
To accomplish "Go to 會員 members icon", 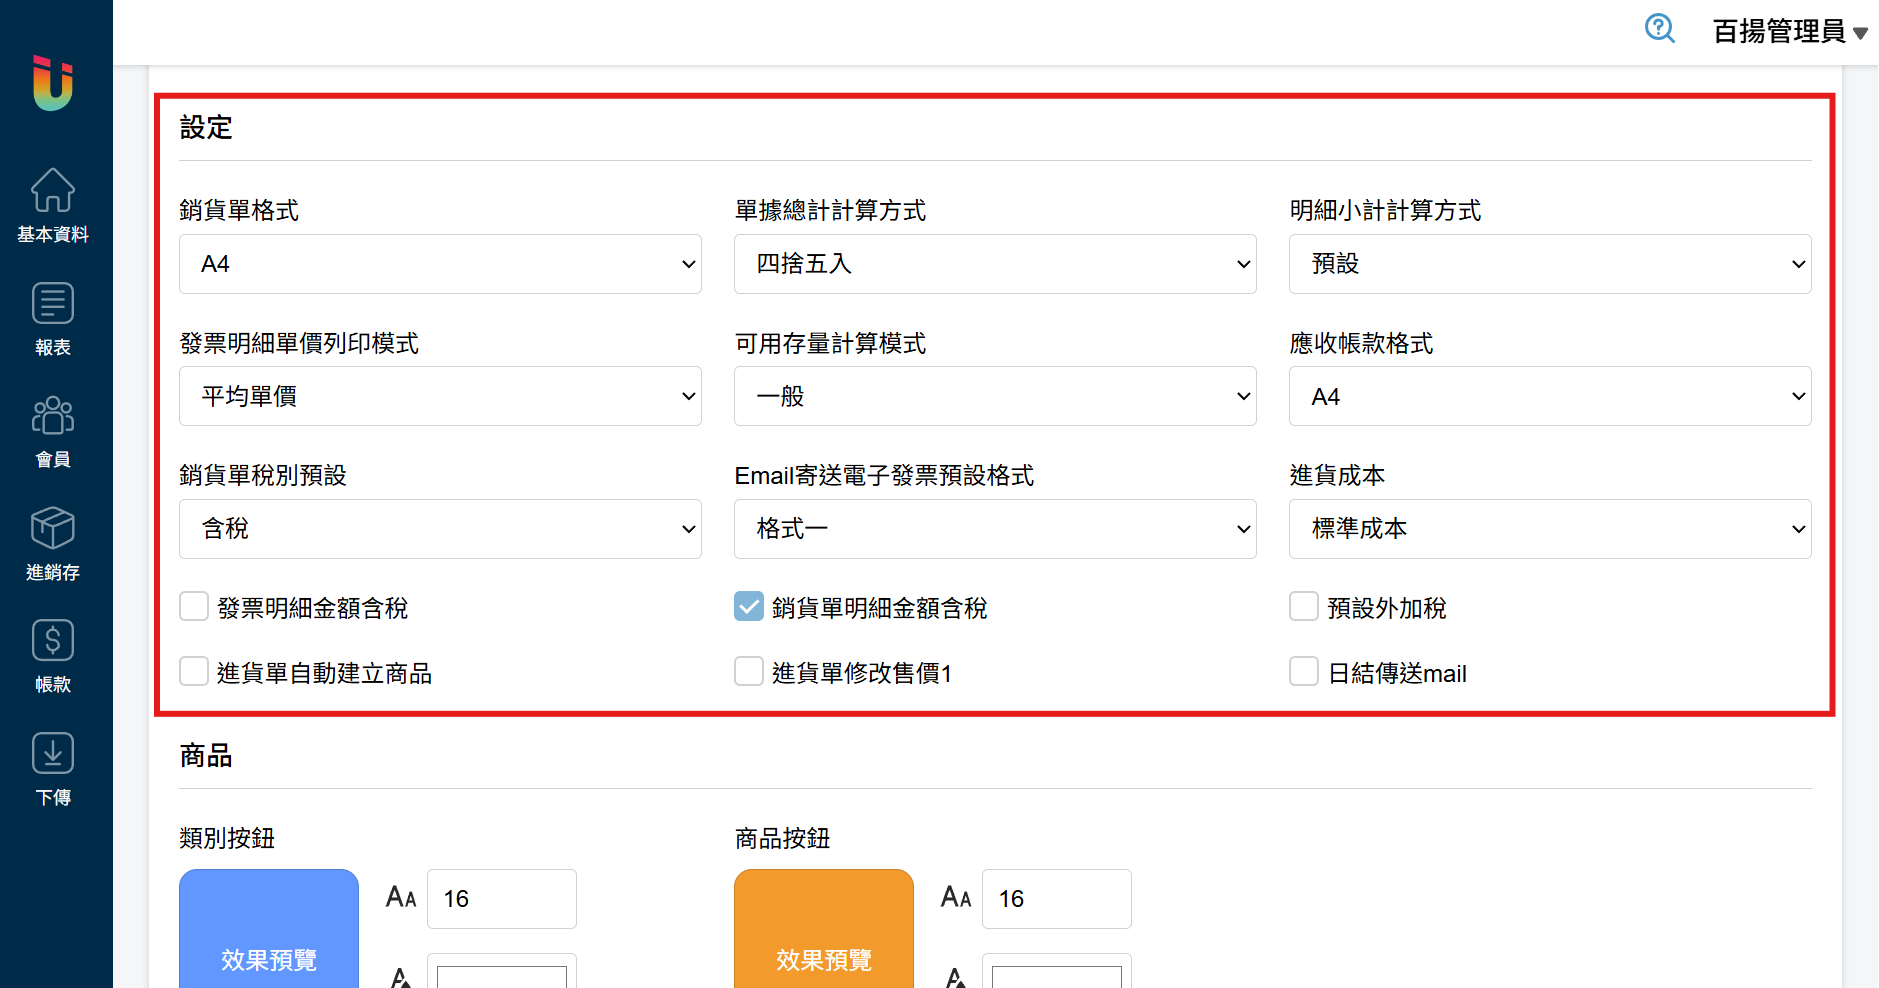I will click(x=53, y=416).
